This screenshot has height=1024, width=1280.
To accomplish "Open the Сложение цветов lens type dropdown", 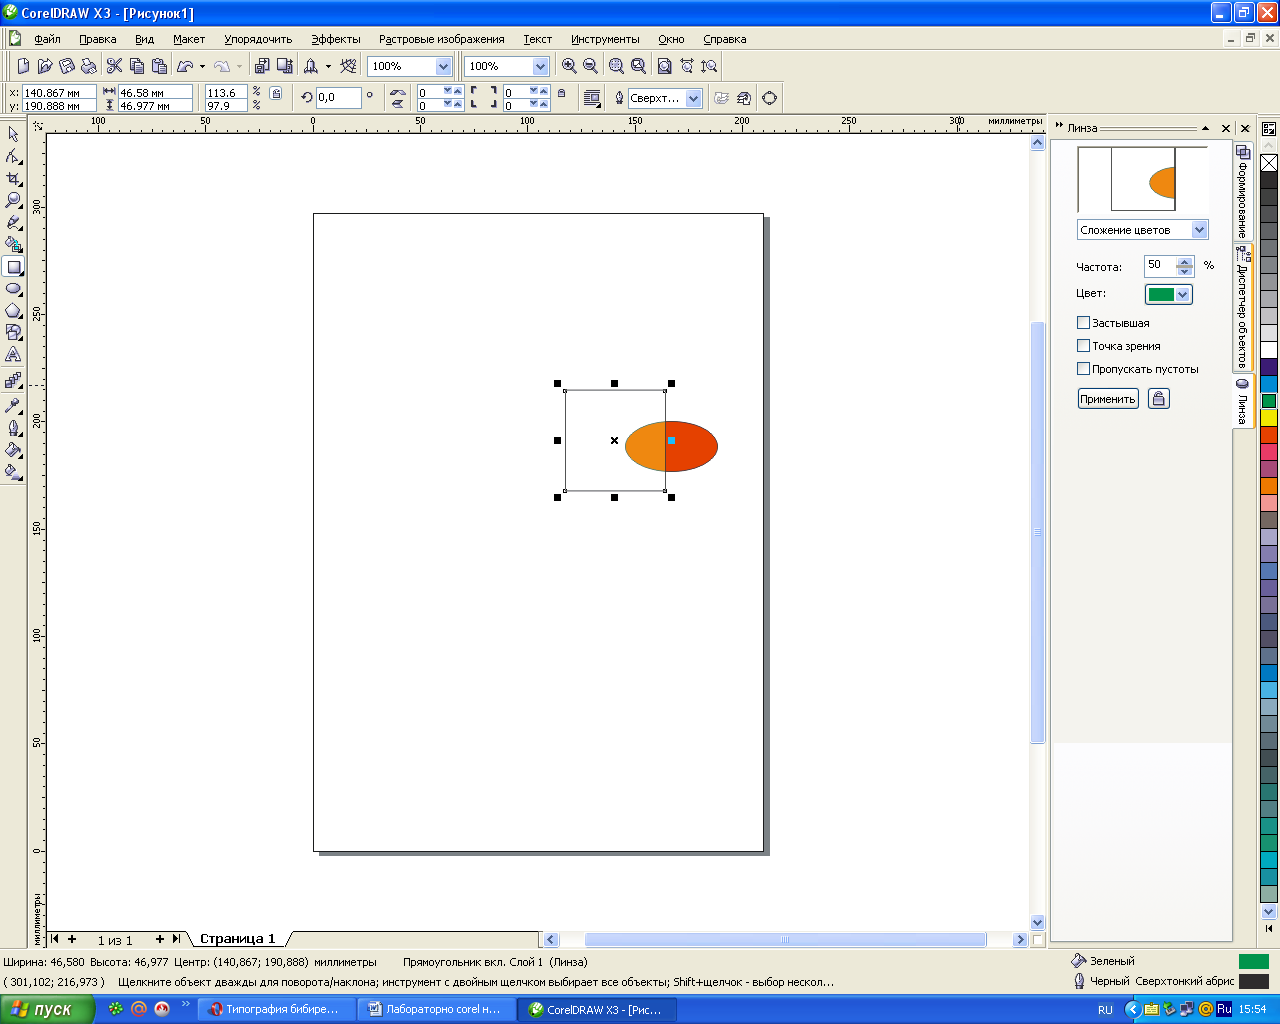I will pyautogui.click(x=1199, y=230).
